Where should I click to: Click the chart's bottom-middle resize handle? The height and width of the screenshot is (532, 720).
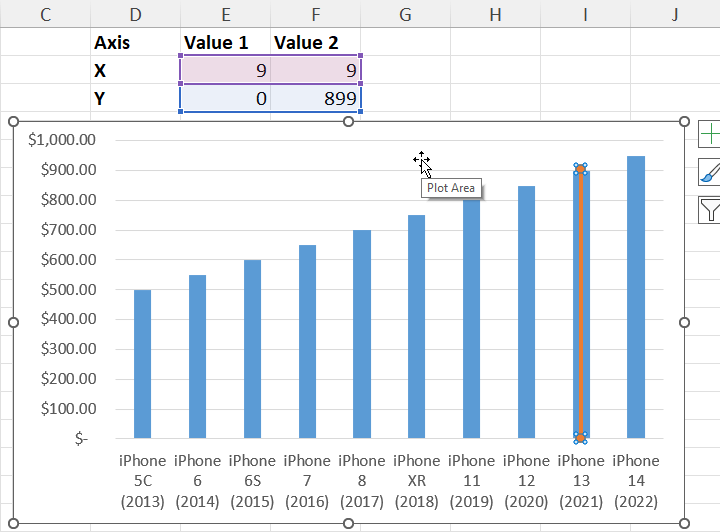pos(349,523)
